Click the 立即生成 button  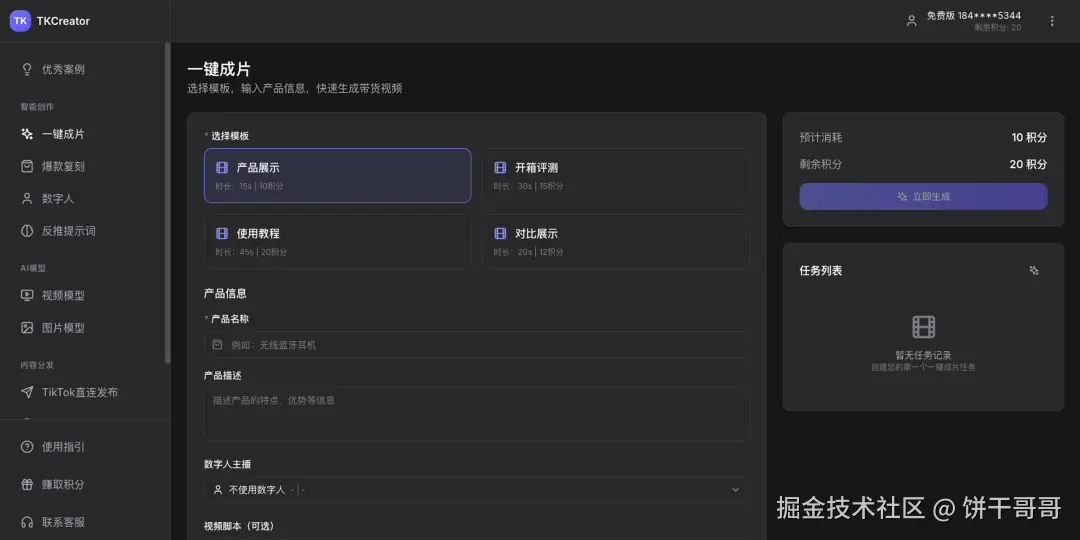coord(924,196)
